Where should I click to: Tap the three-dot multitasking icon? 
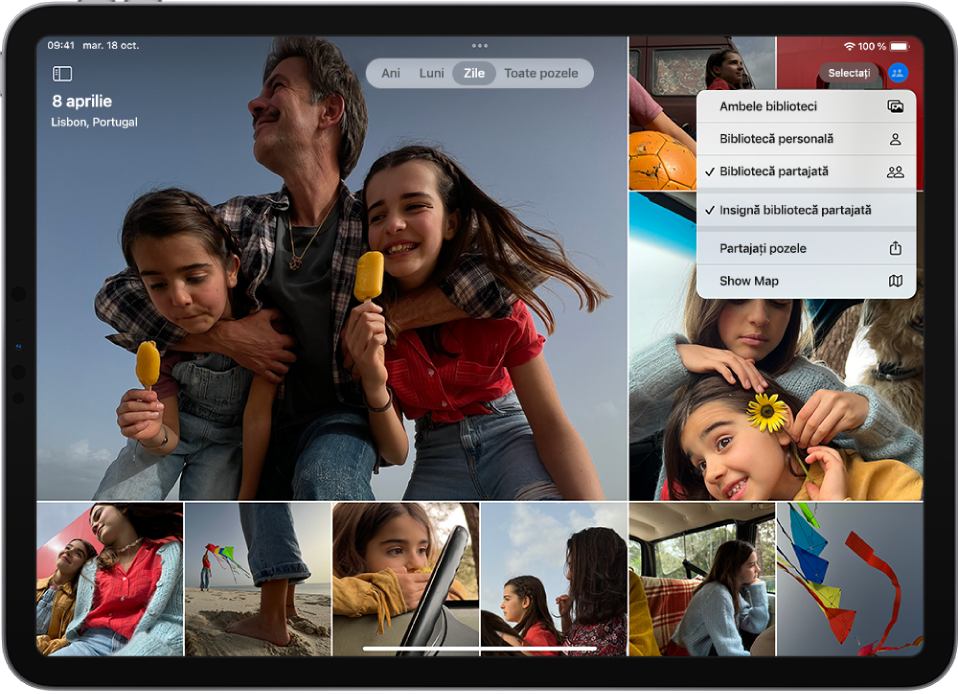(x=480, y=46)
